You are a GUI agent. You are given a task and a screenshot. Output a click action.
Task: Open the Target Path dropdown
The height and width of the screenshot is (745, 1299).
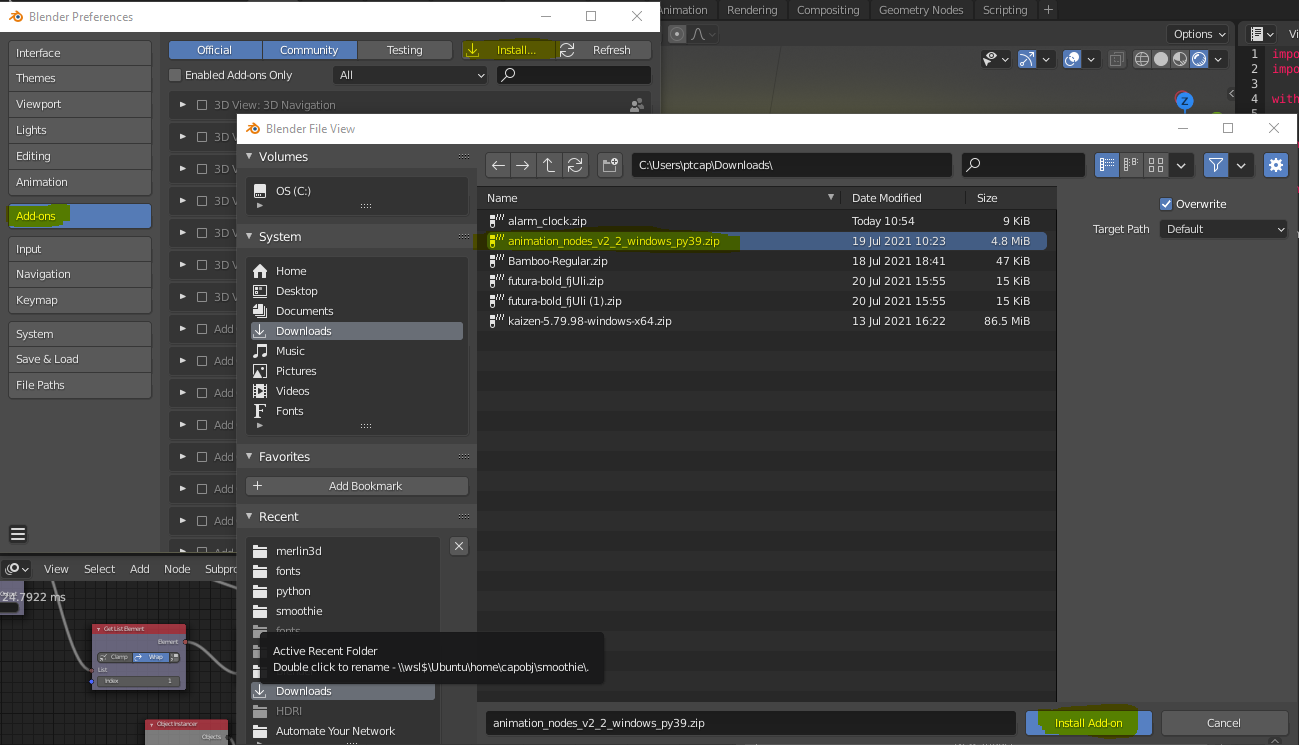1225,229
